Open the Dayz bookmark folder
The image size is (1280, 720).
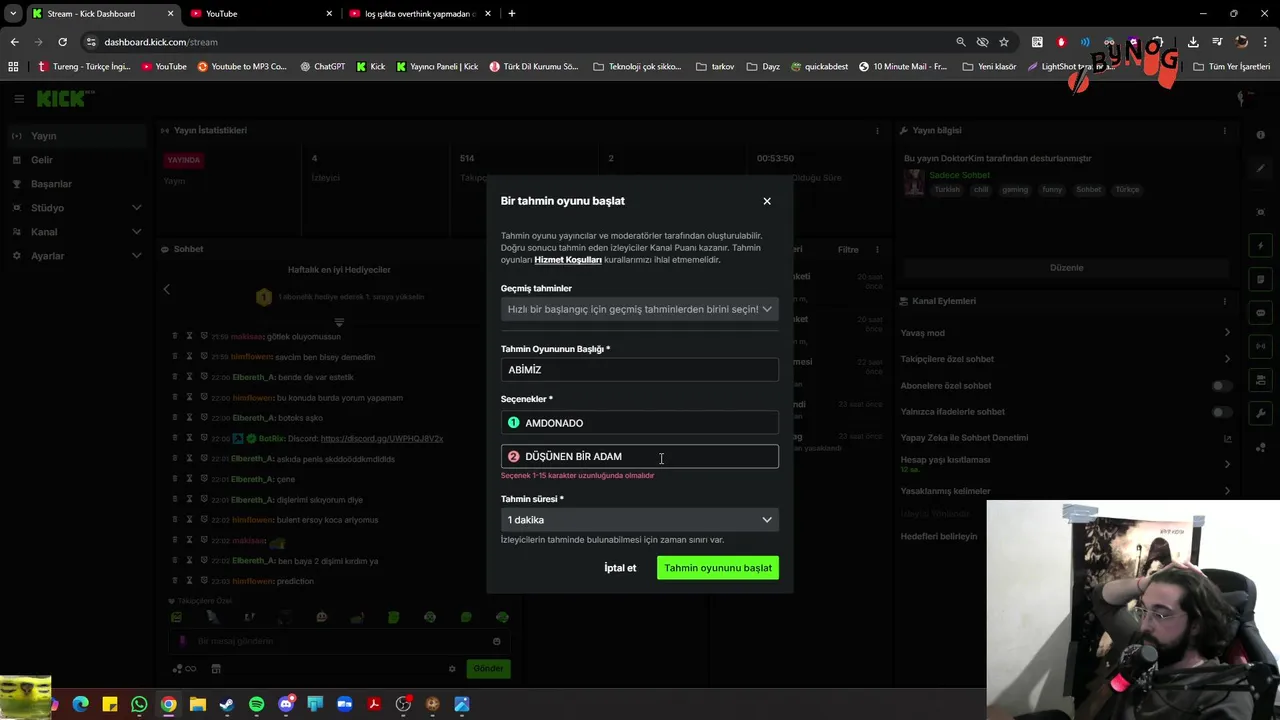pos(763,67)
